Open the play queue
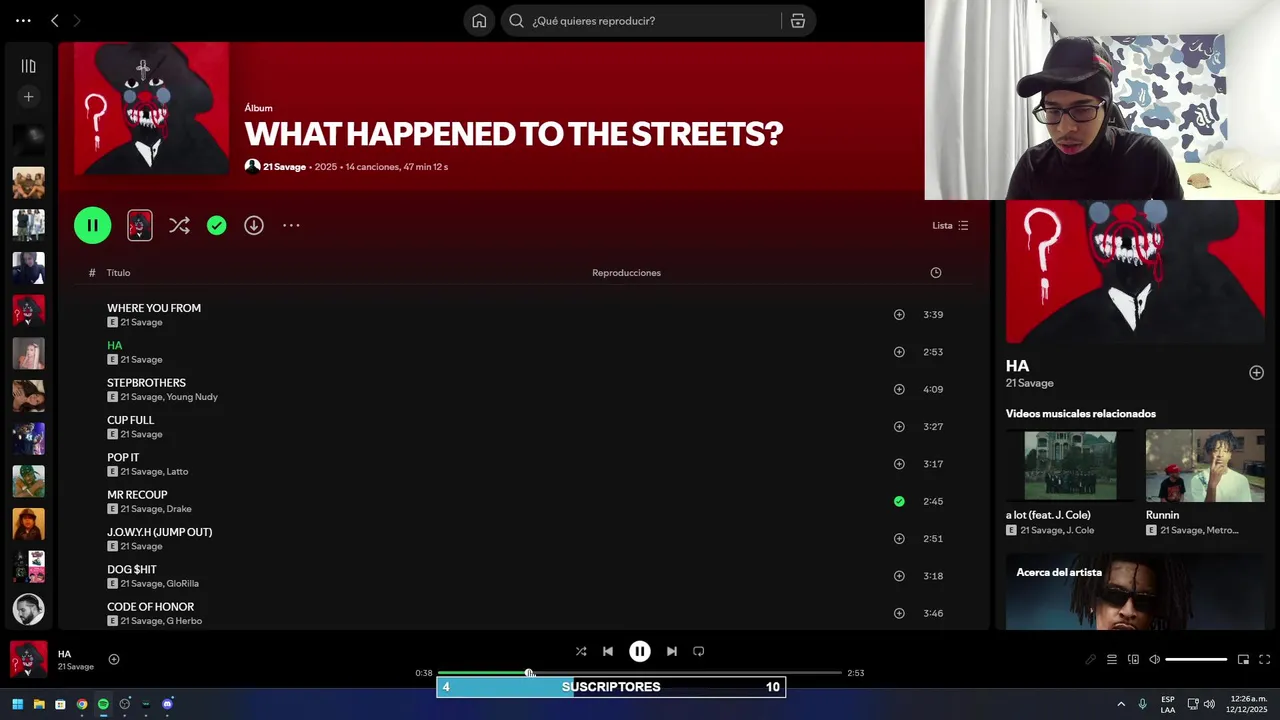Screen dimensions: 1280x720 pyautogui.click(x=1112, y=659)
